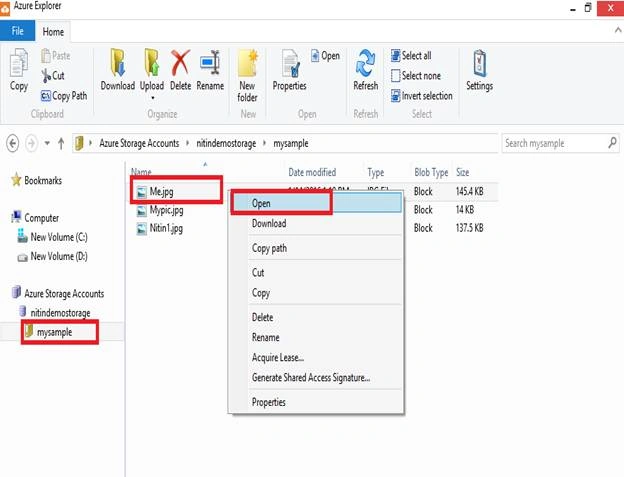
Task: Select Computer in the navigation pane
Action: [x=35, y=218]
